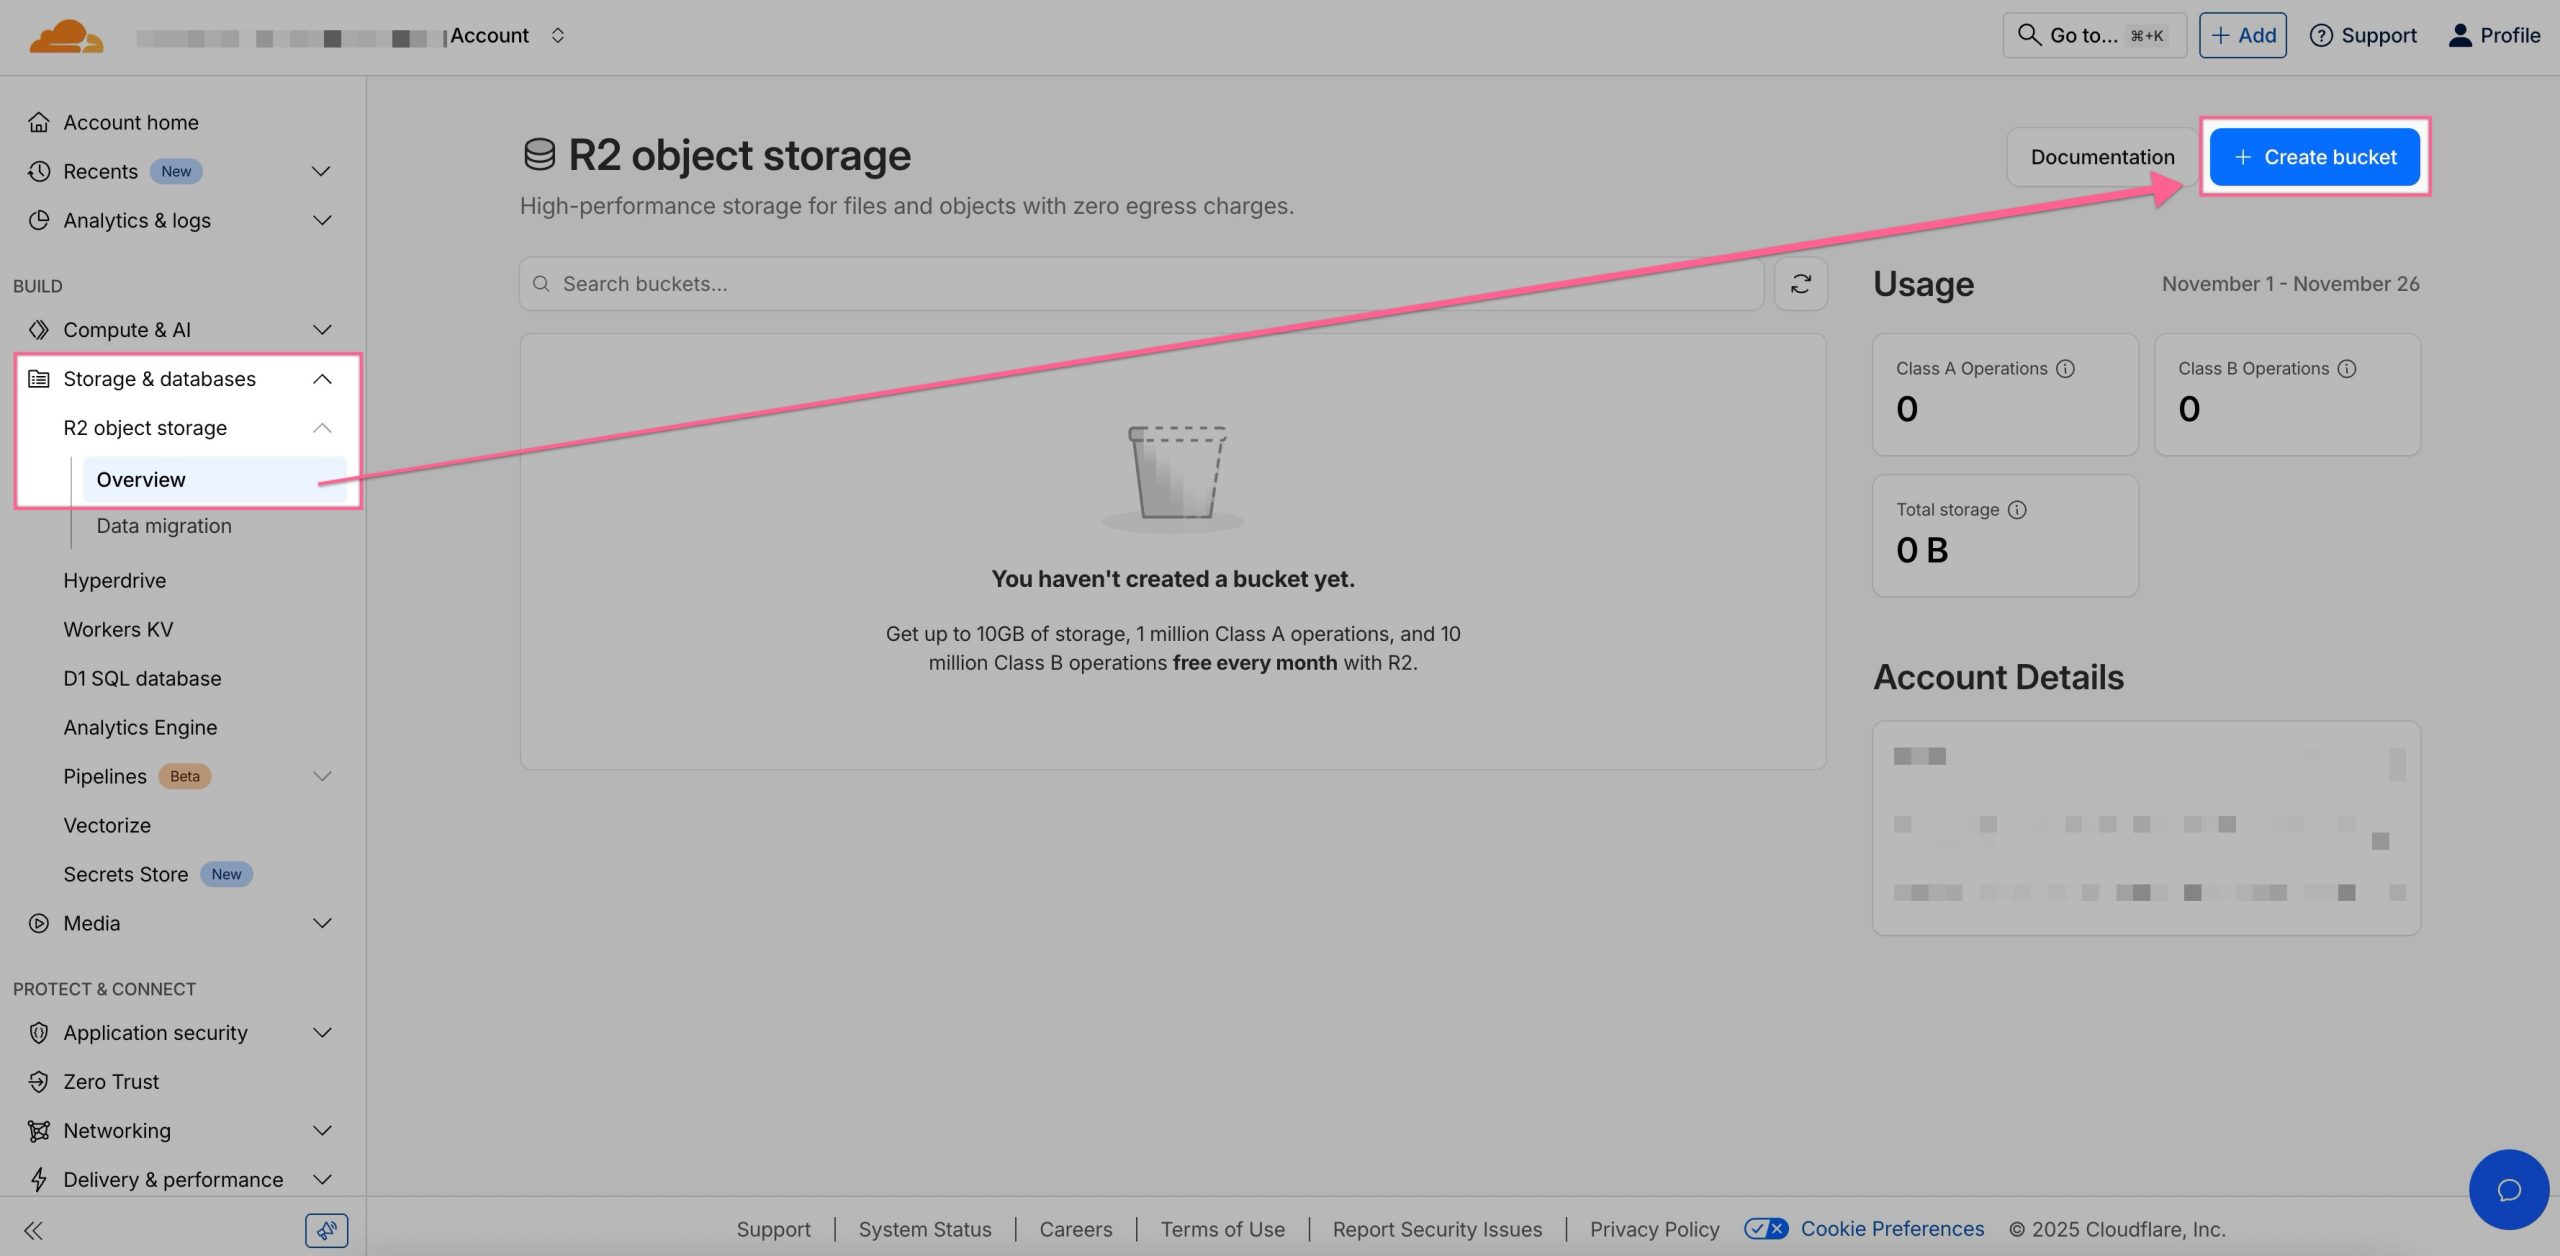Expand Application security chevron
The width and height of the screenshot is (2560, 1256).
[x=321, y=1032]
